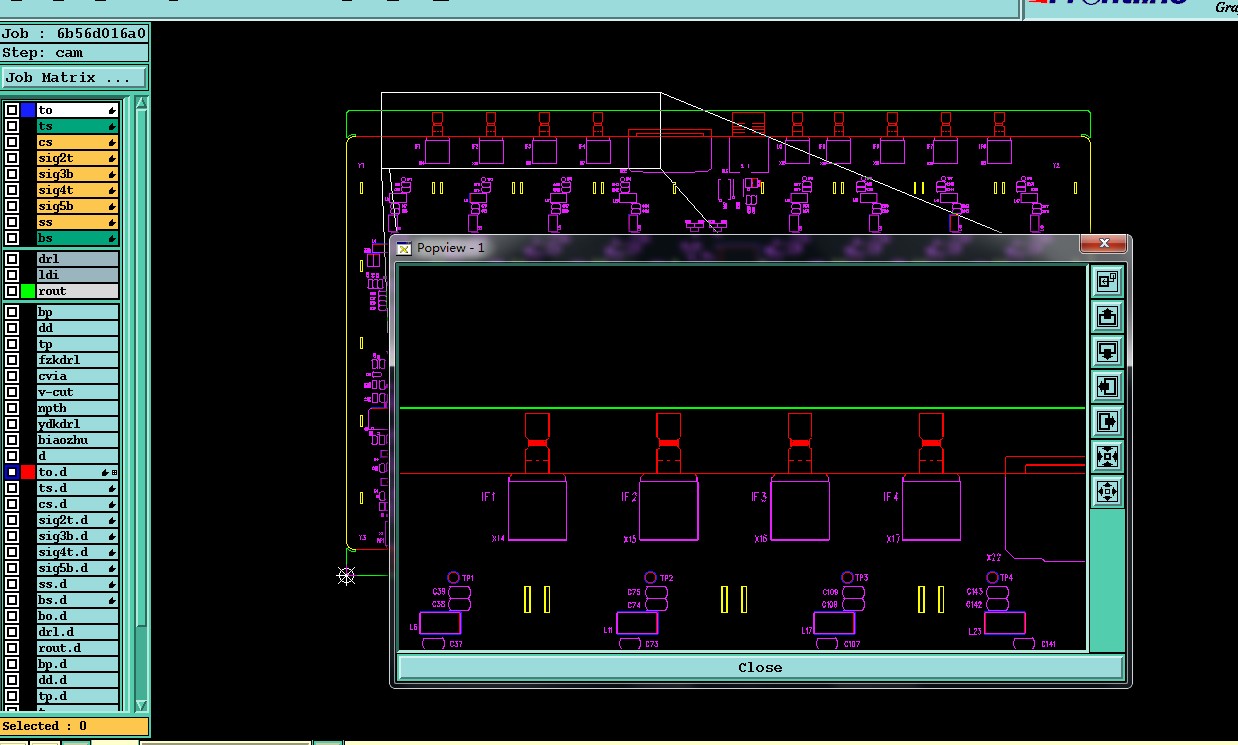The height and width of the screenshot is (745, 1238).
Task: Click the feature marker on the 'bs' layer
Action: tap(112, 238)
